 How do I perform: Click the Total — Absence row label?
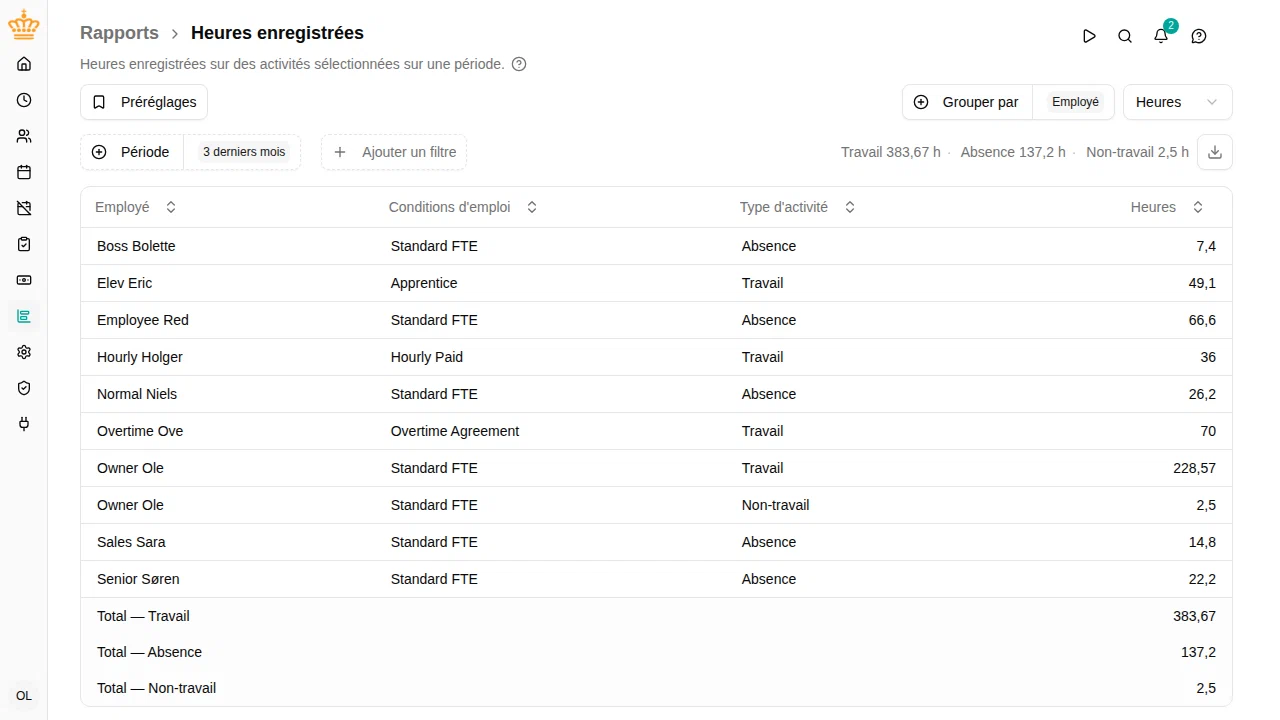point(149,652)
